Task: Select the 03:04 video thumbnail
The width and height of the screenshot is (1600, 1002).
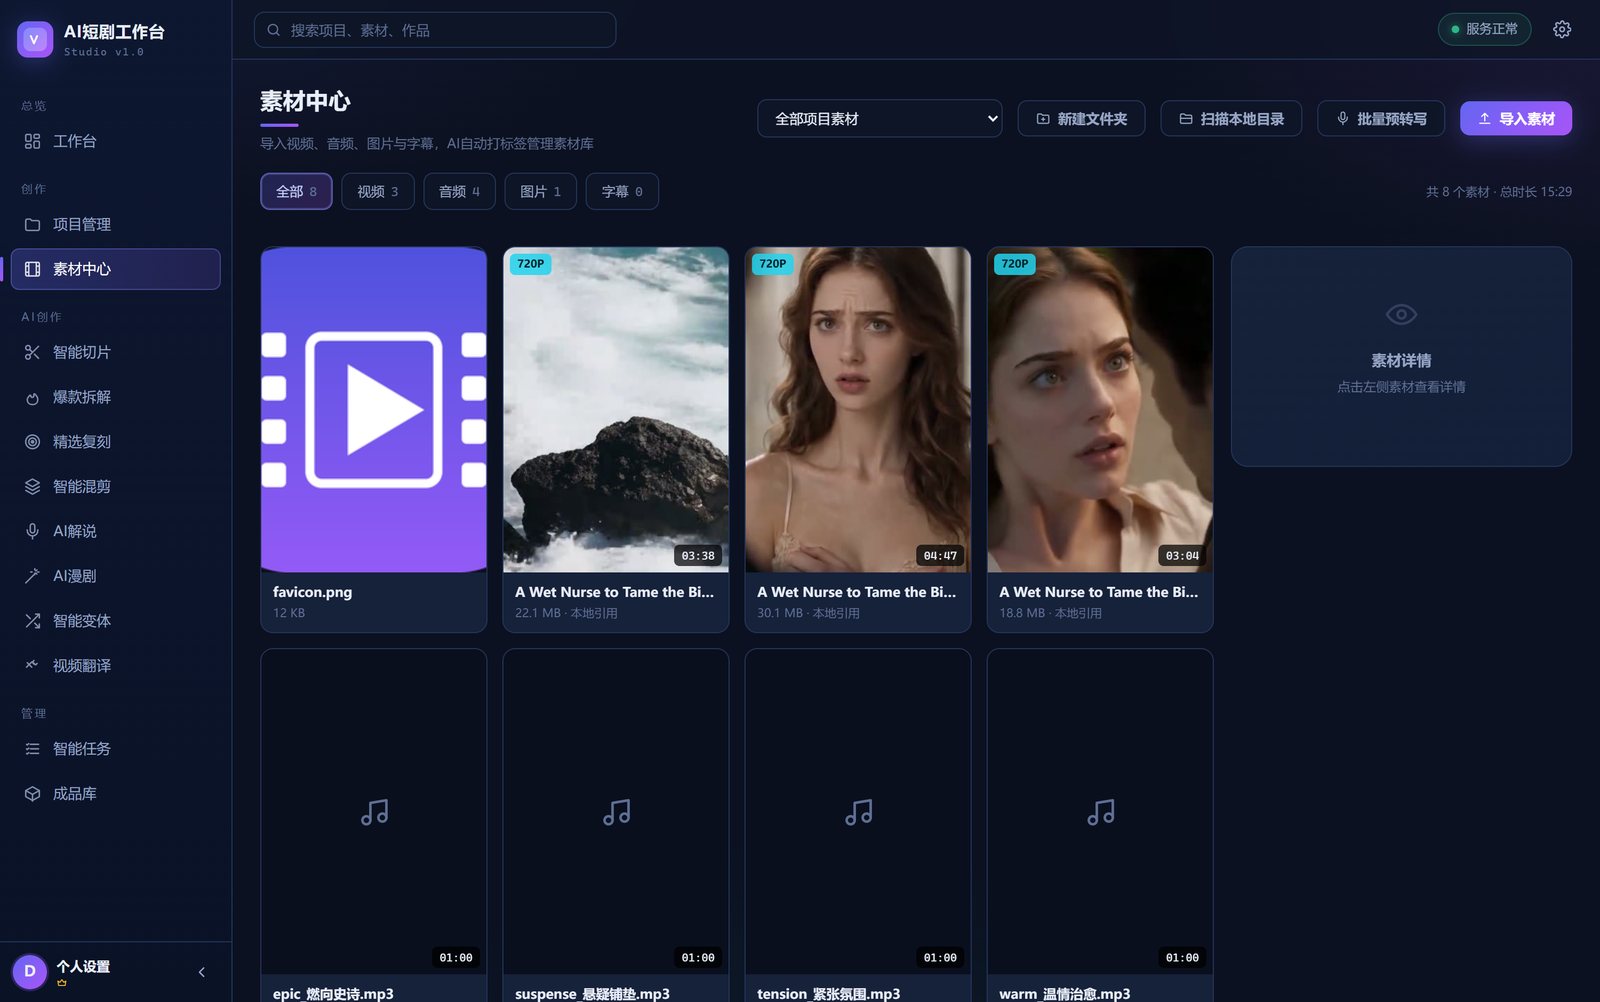Action: [x=1100, y=410]
